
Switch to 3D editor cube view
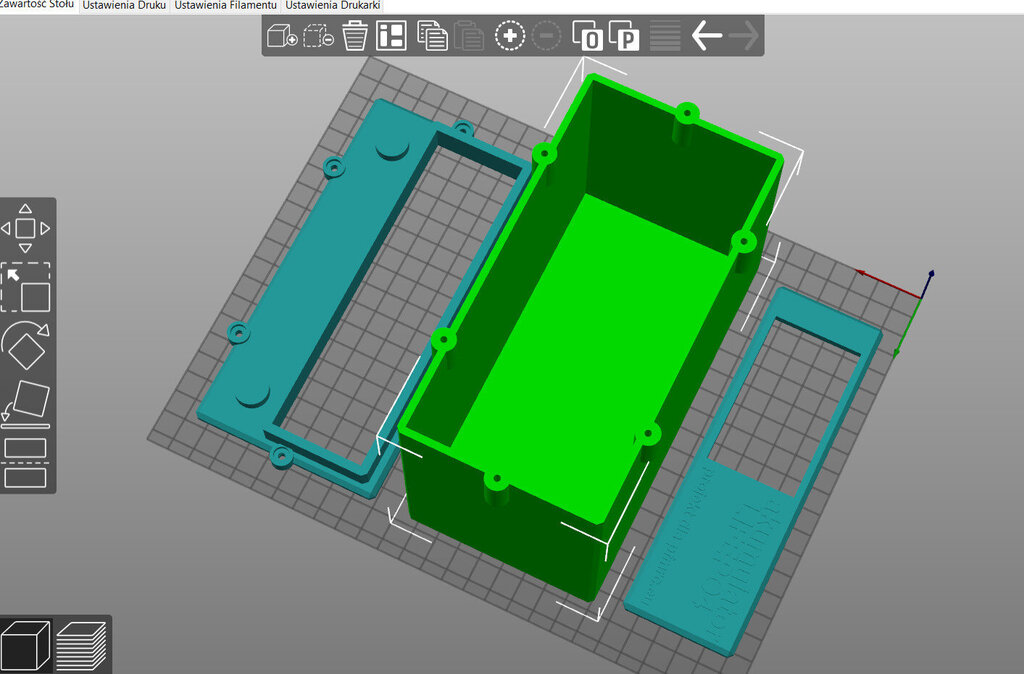(x=25, y=645)
